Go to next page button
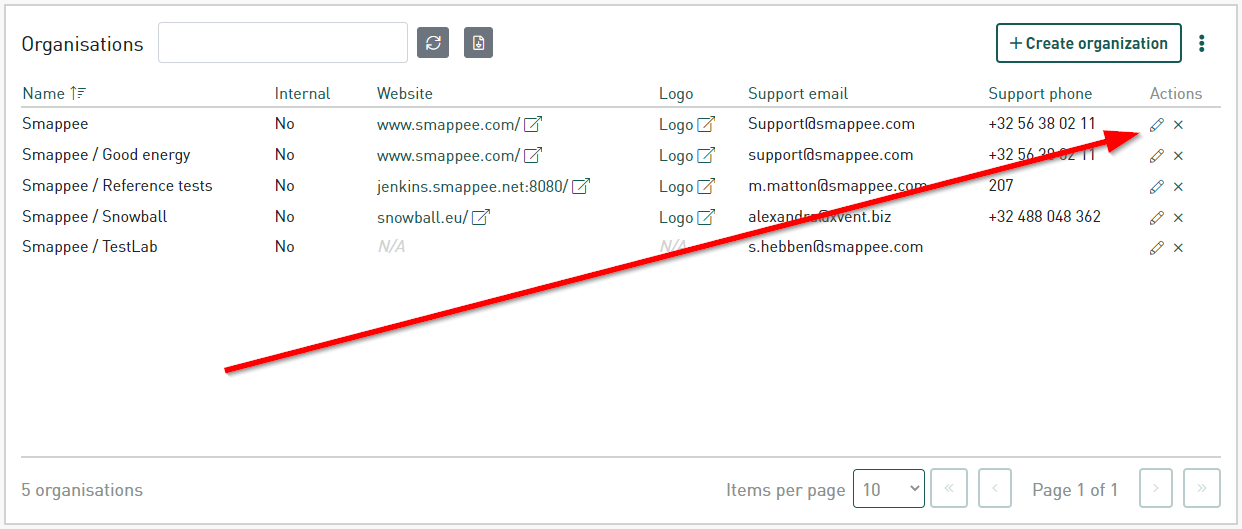 (x=1156, y=489)
